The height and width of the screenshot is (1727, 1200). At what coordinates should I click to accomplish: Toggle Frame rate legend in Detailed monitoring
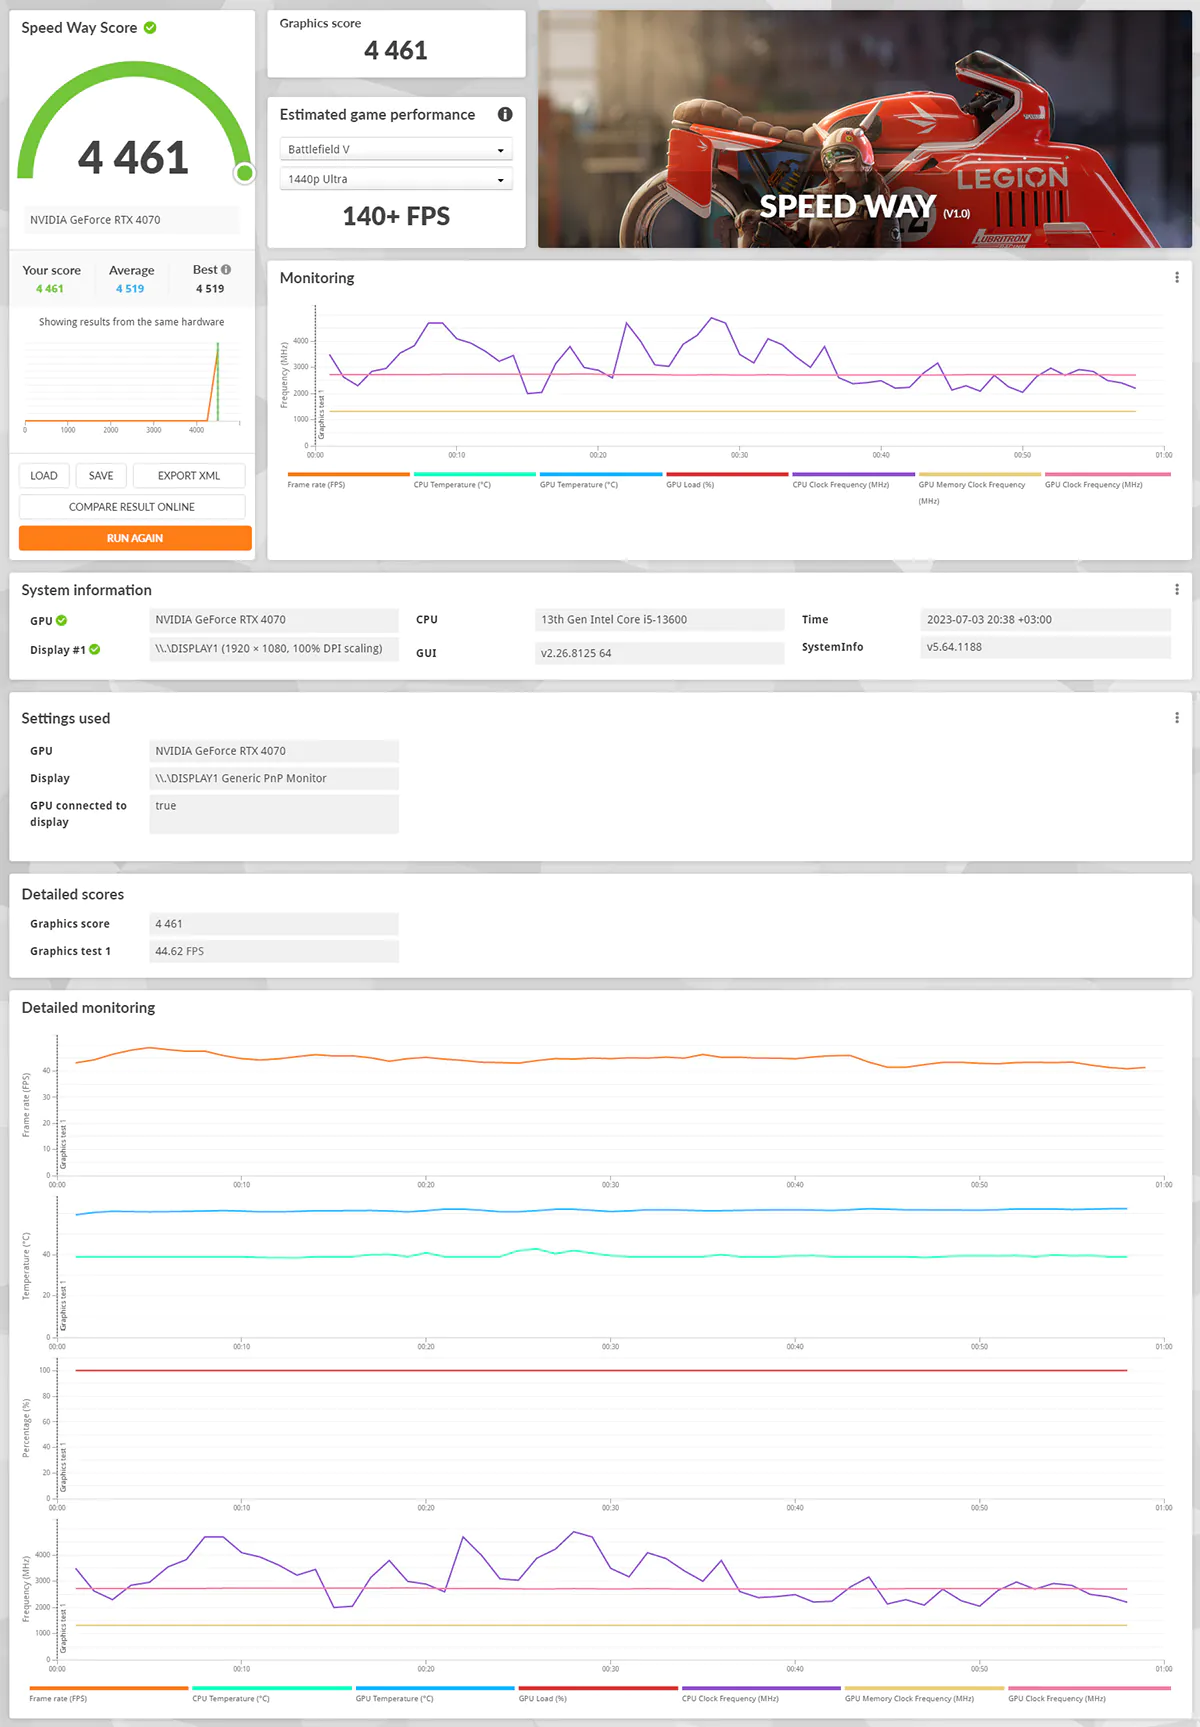[x=108, y=1694]
